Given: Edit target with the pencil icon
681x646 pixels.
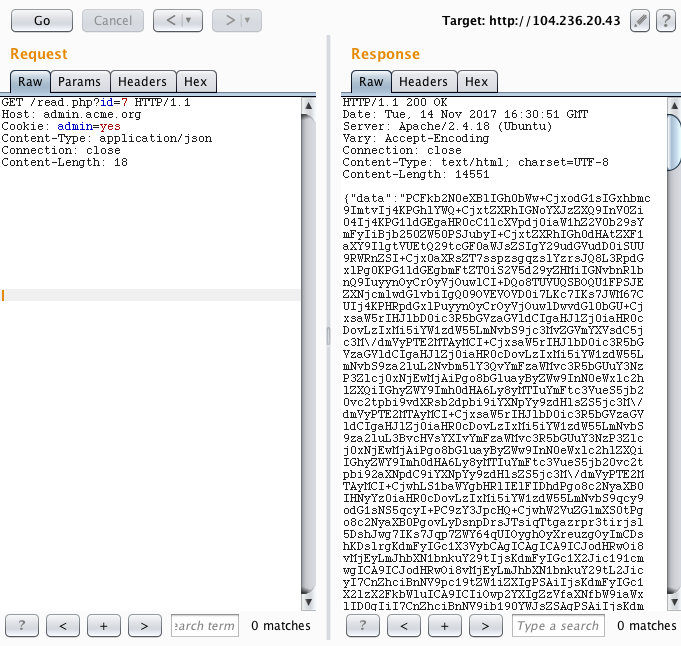Looking at the screenshot, I should (x=640, y=20).
